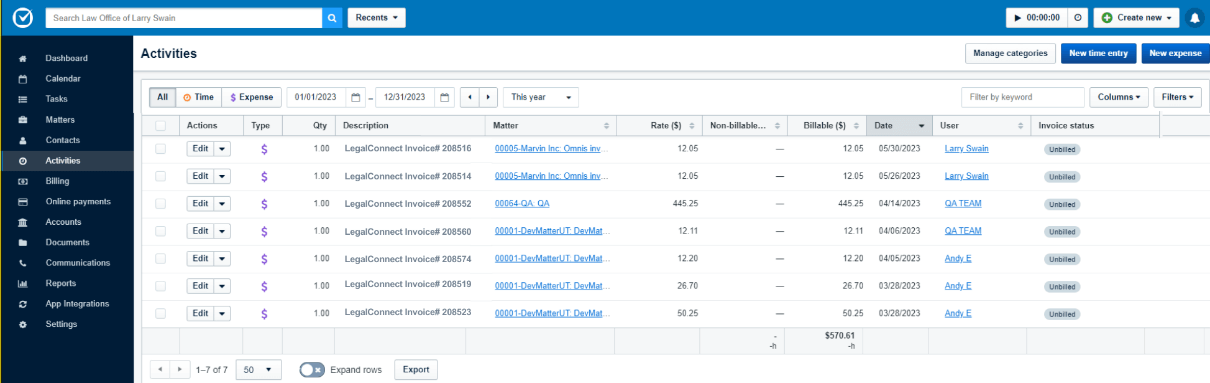
Task: Open end date calendar picker icon
Action: pyautogui.click(x=445, y=97)
